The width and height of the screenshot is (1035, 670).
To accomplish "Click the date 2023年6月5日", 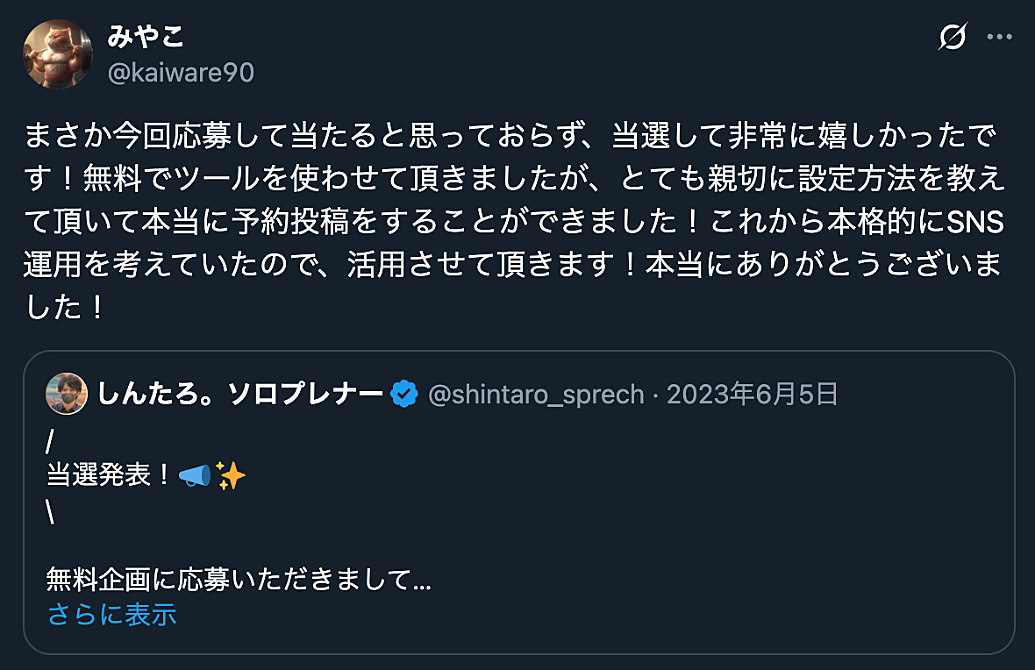I will [x=752, y=395].
